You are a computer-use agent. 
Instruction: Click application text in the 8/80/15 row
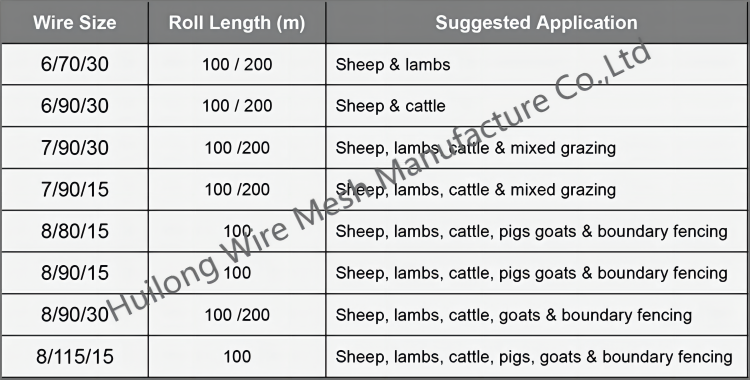click(531, 232)
